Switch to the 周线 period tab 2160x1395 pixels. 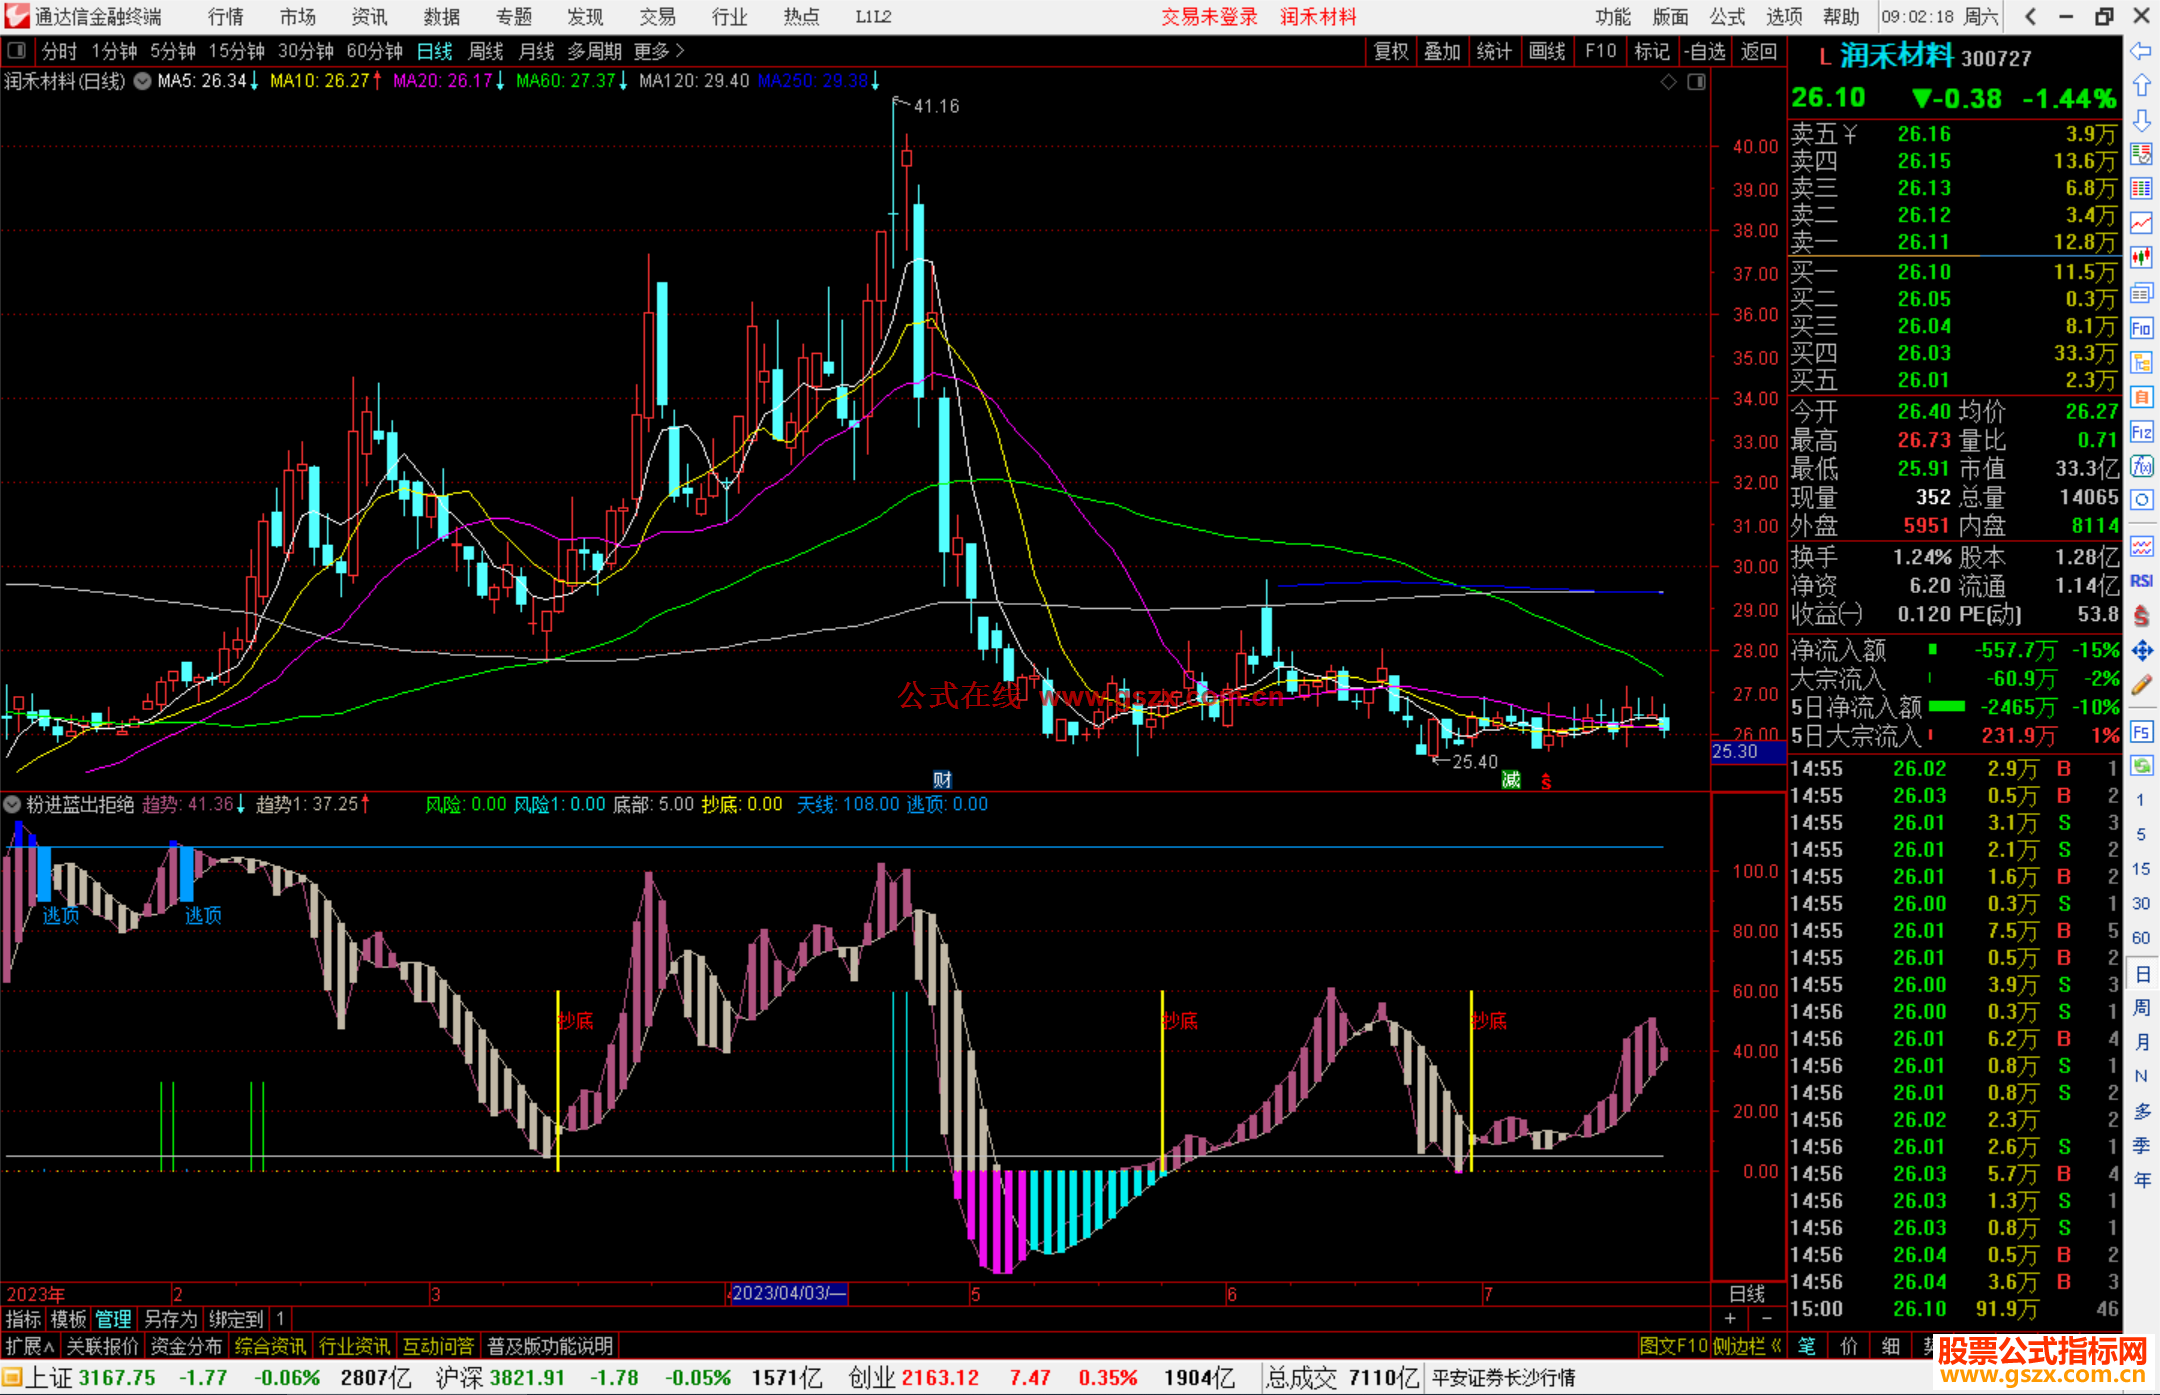coord(485,50)
